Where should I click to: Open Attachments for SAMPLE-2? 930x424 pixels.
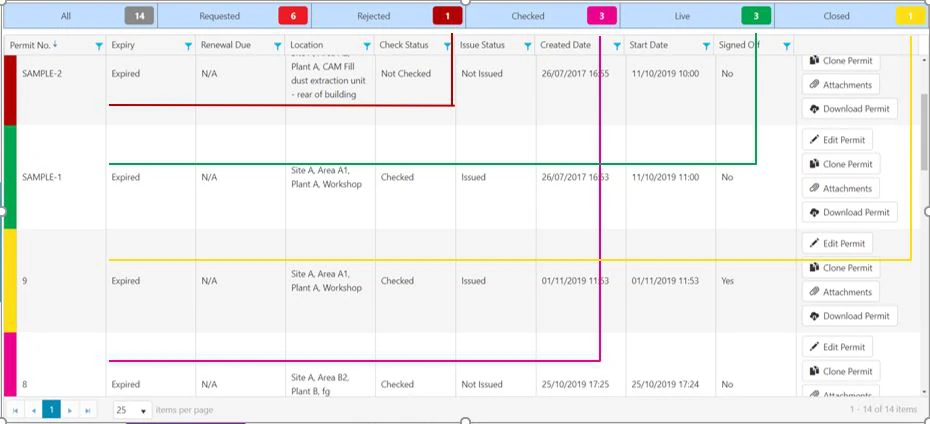(x=840, y=85)
